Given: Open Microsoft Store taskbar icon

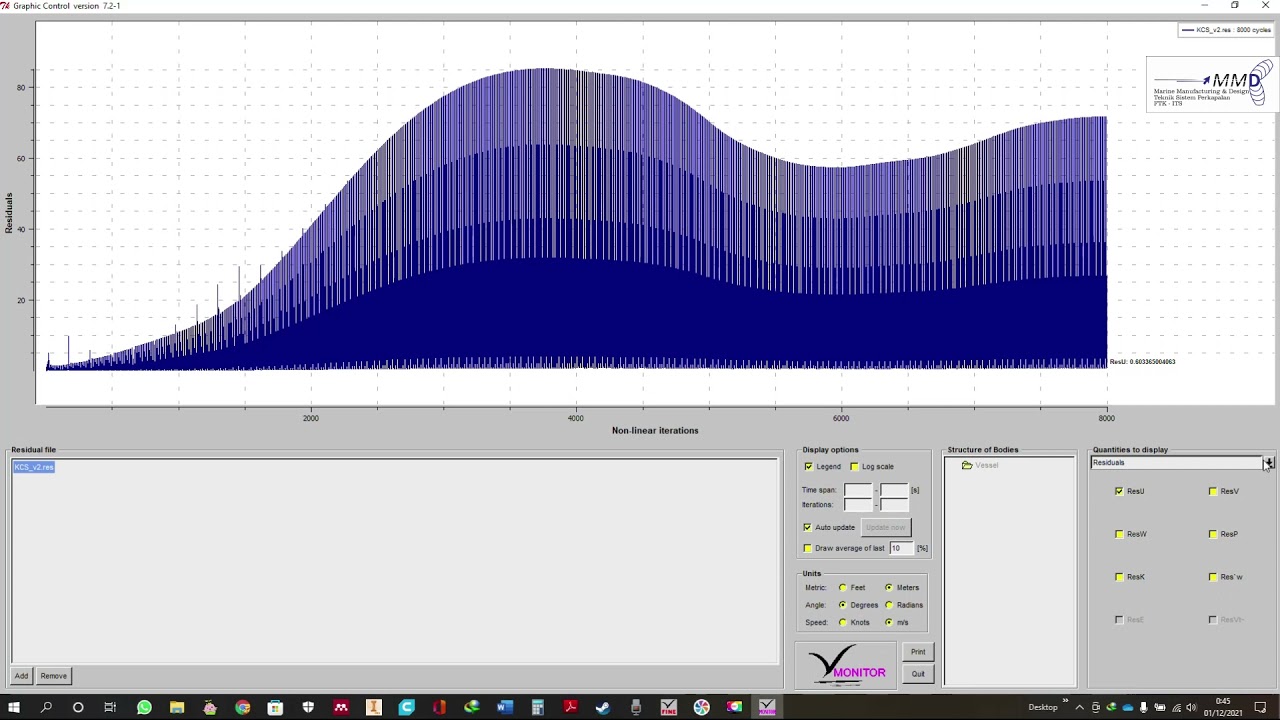Looking at the screenshot, I should (275, 708).
